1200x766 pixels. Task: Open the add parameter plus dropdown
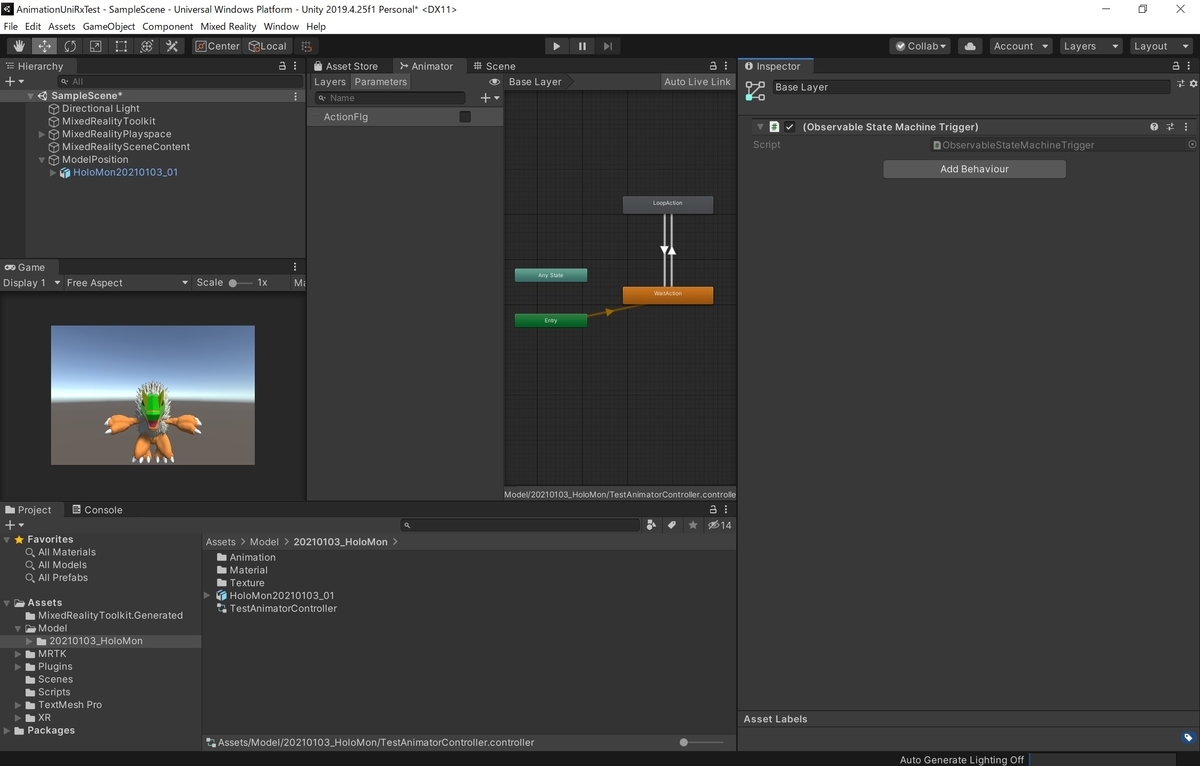click(489, 98)
